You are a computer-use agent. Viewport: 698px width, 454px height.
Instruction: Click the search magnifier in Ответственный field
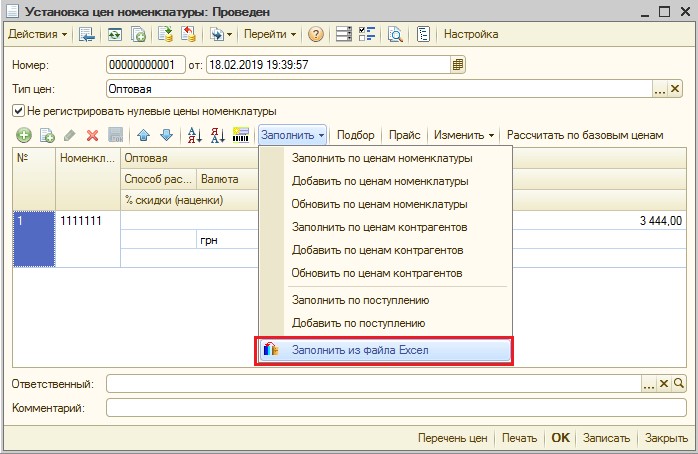[678, 383]
